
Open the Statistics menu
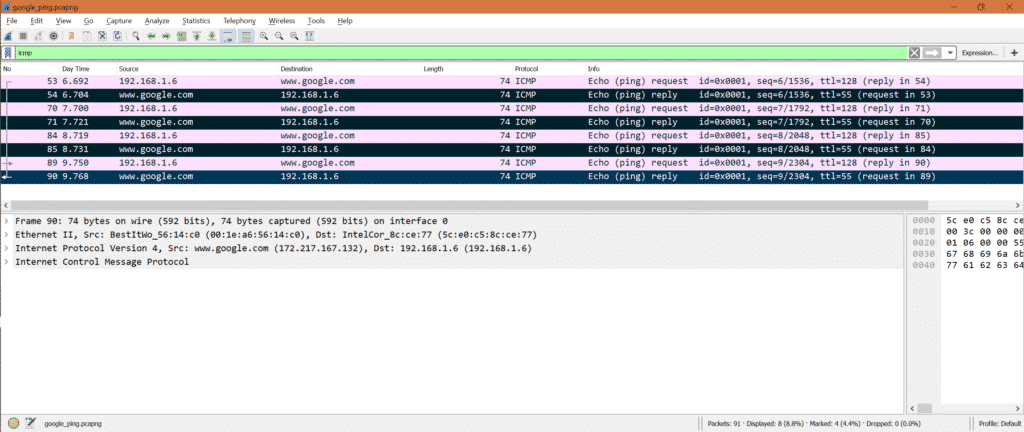196,20
